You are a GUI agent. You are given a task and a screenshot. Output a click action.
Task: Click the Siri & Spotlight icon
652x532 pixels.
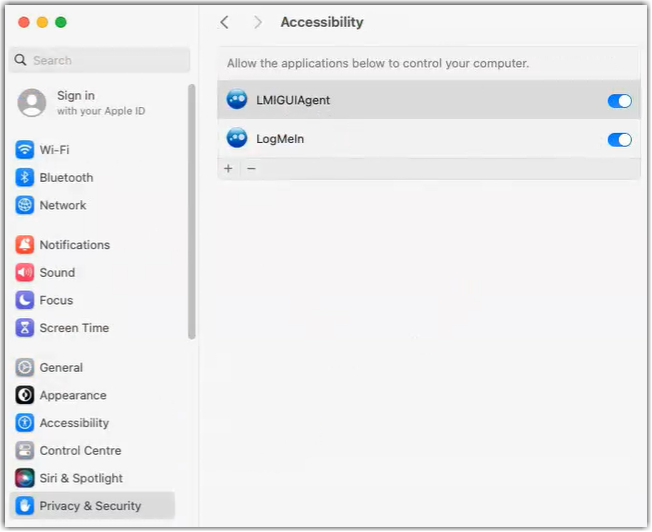(x=25, y=478)
